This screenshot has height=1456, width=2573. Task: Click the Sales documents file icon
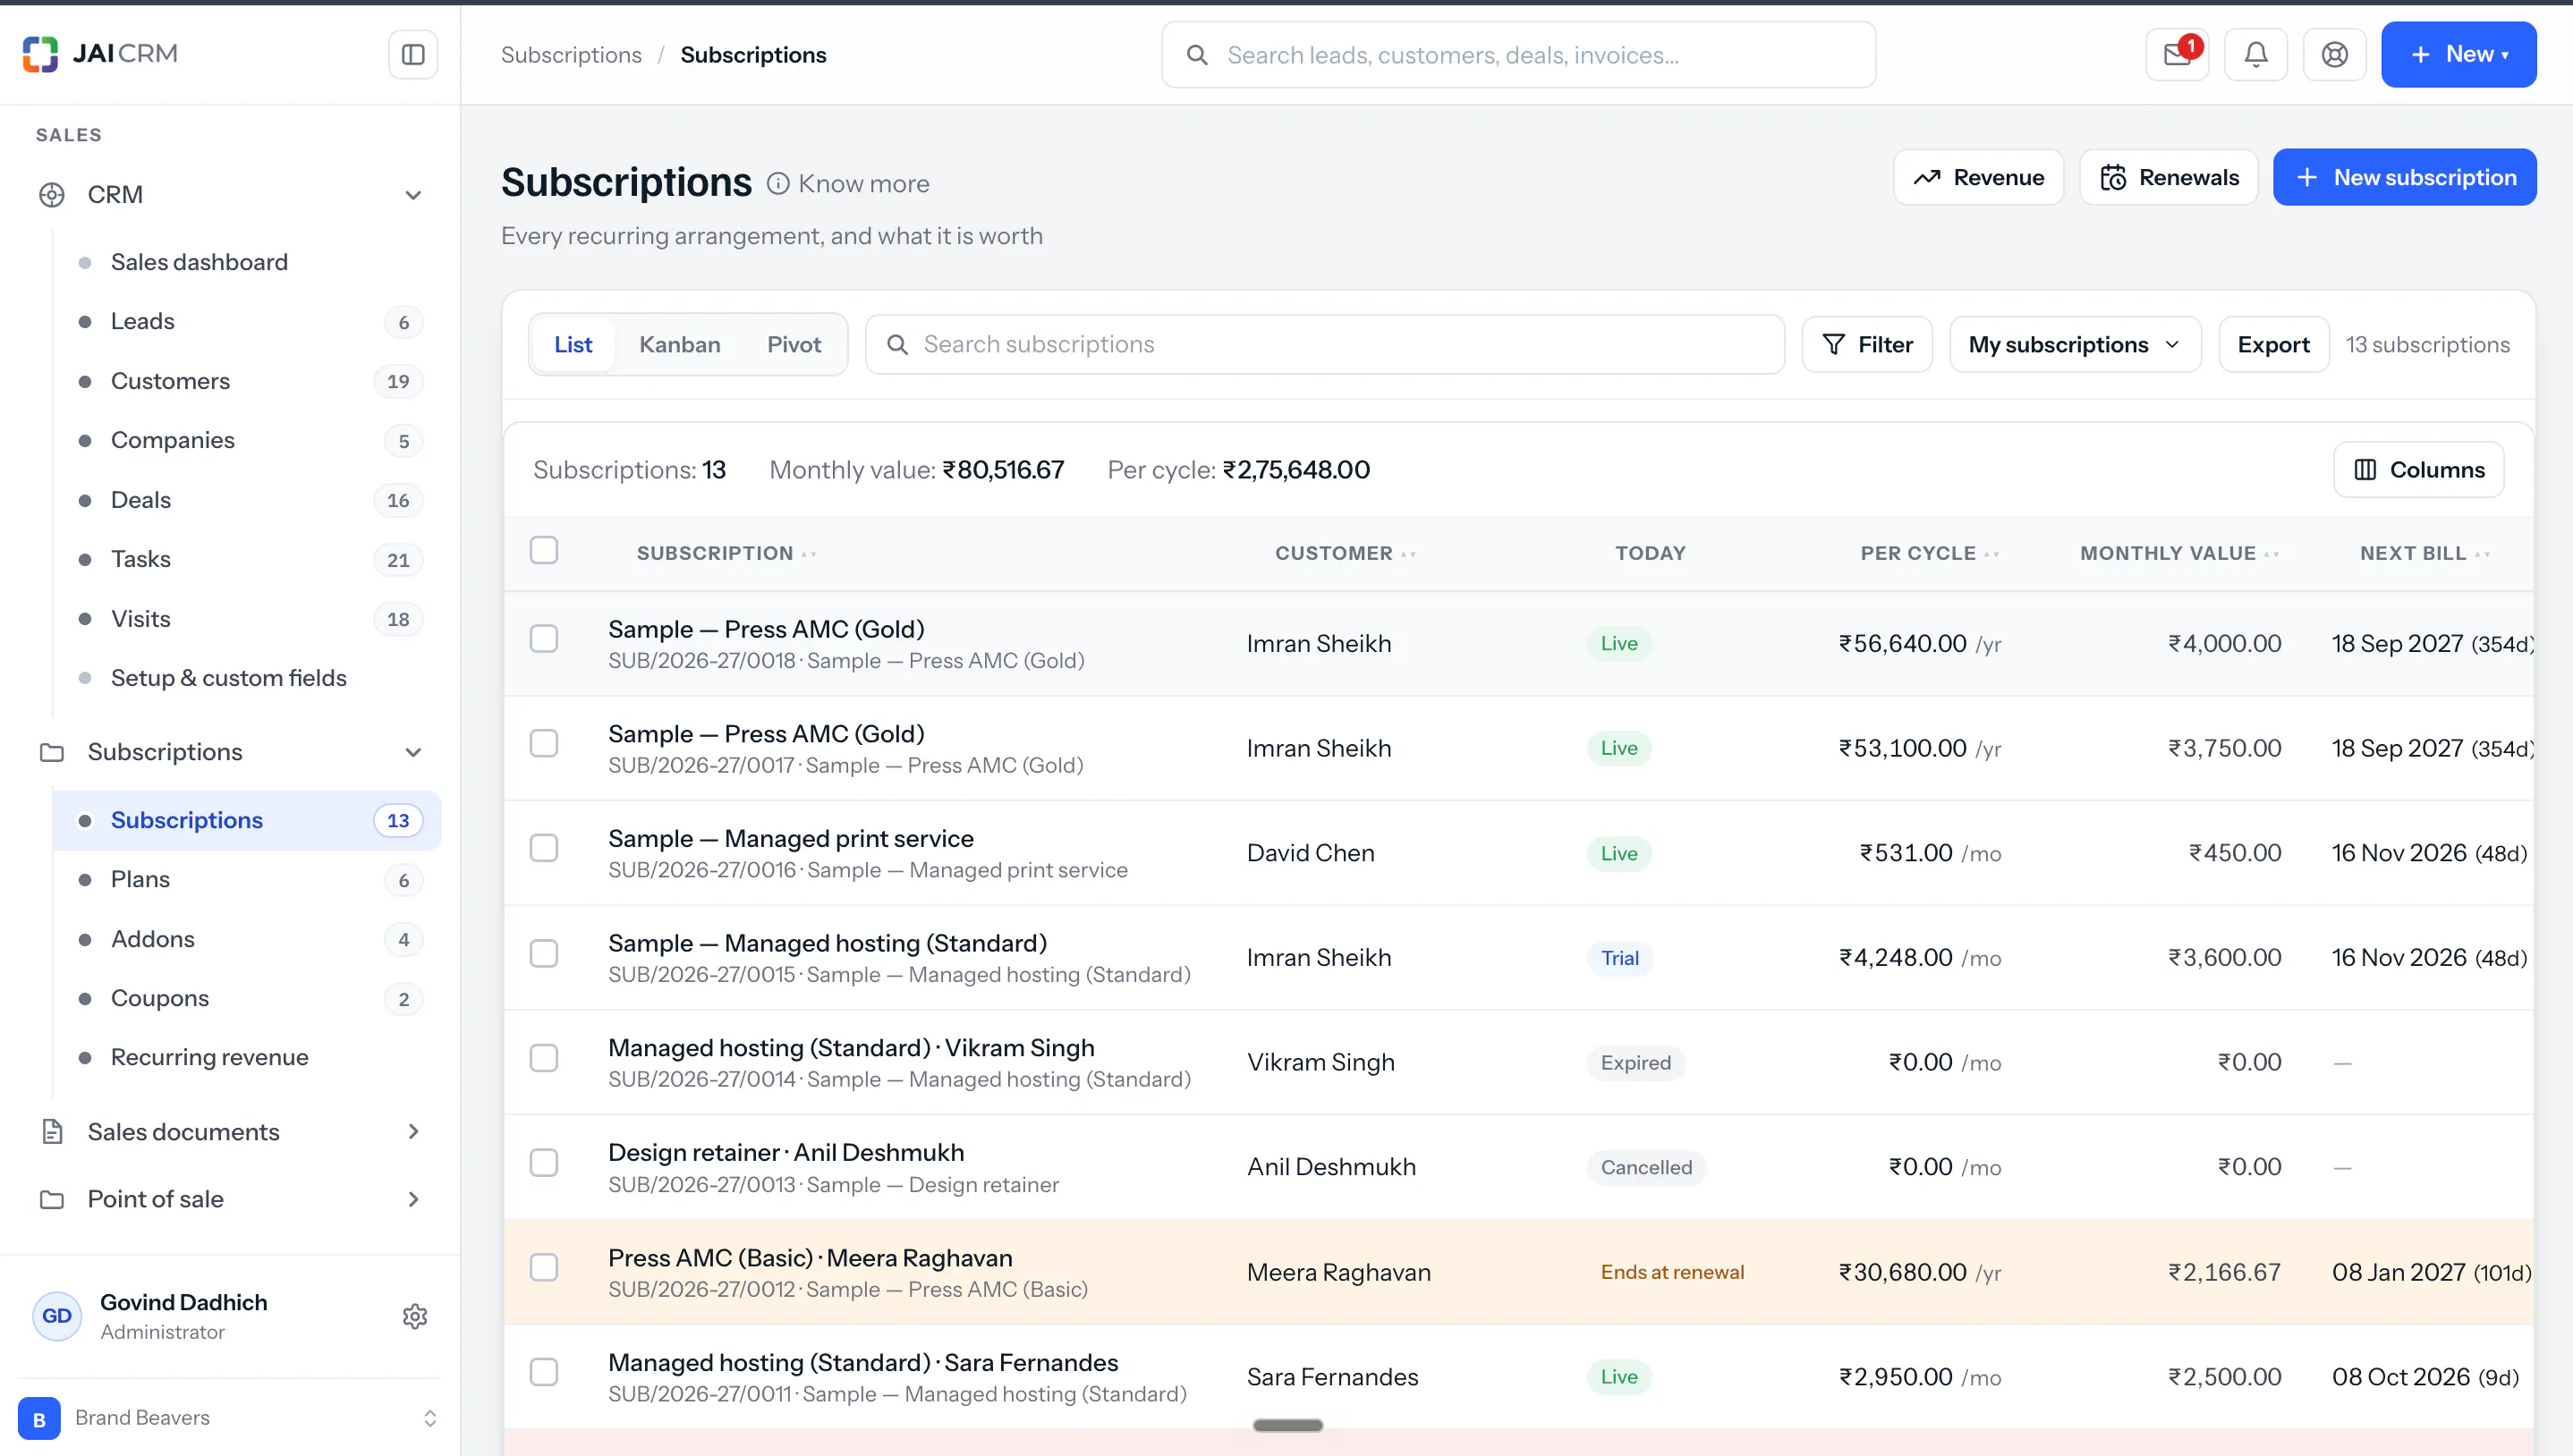click(x=52, y=1132)
